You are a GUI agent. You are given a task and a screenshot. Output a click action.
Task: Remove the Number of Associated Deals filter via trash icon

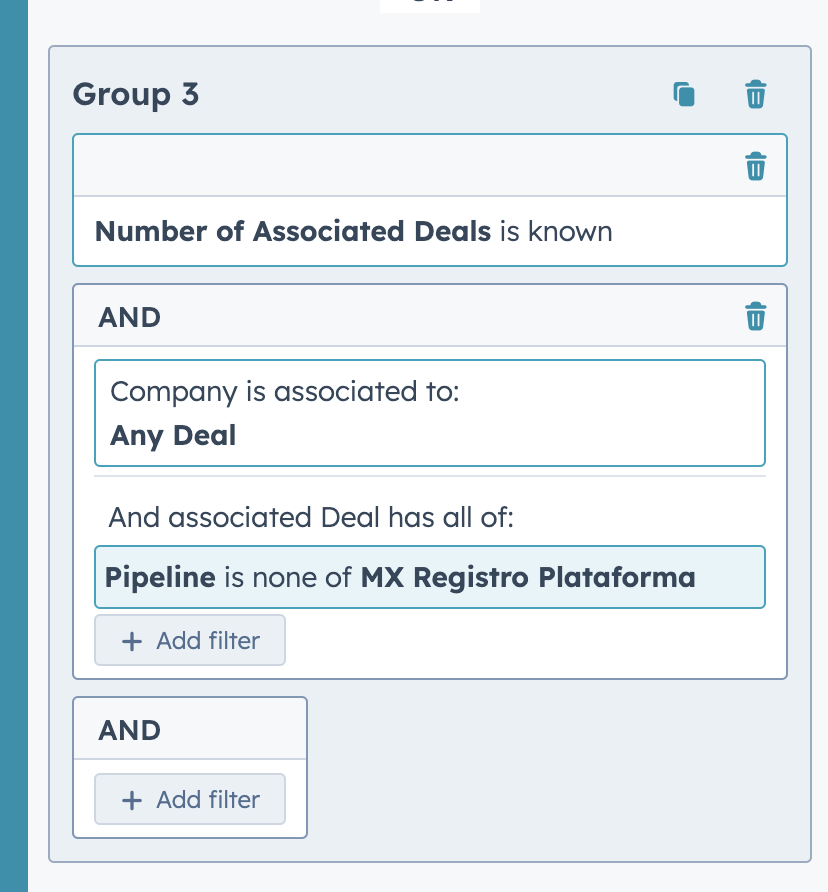point(755,166)
